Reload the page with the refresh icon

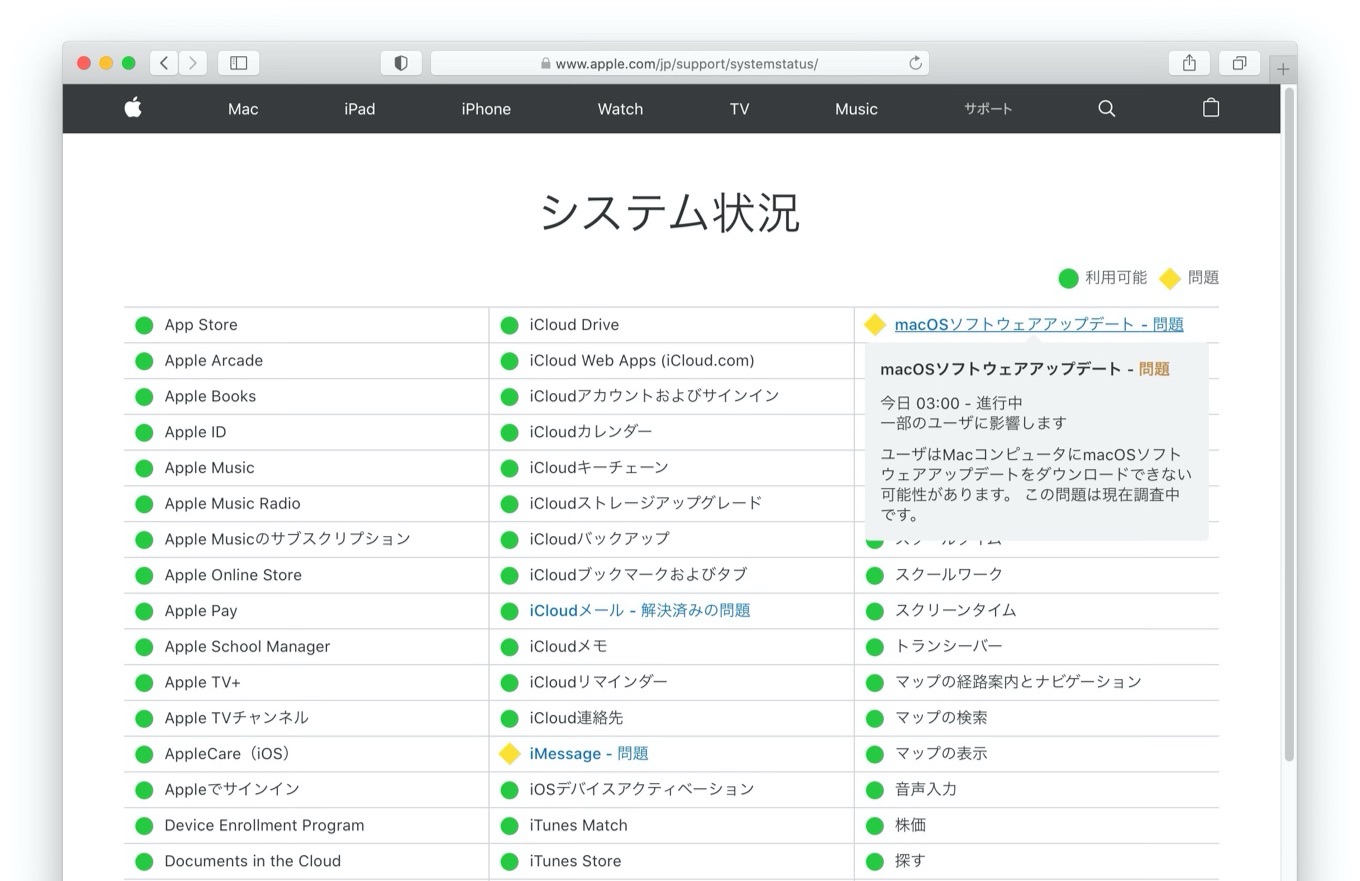[x=915, y=63]
